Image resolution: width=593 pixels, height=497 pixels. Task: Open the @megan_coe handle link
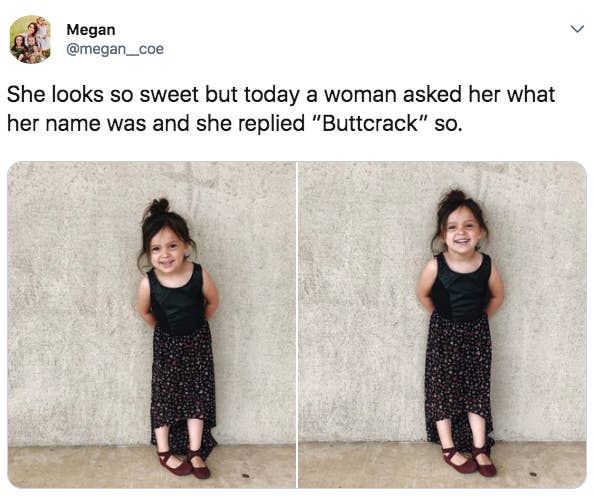115,49
